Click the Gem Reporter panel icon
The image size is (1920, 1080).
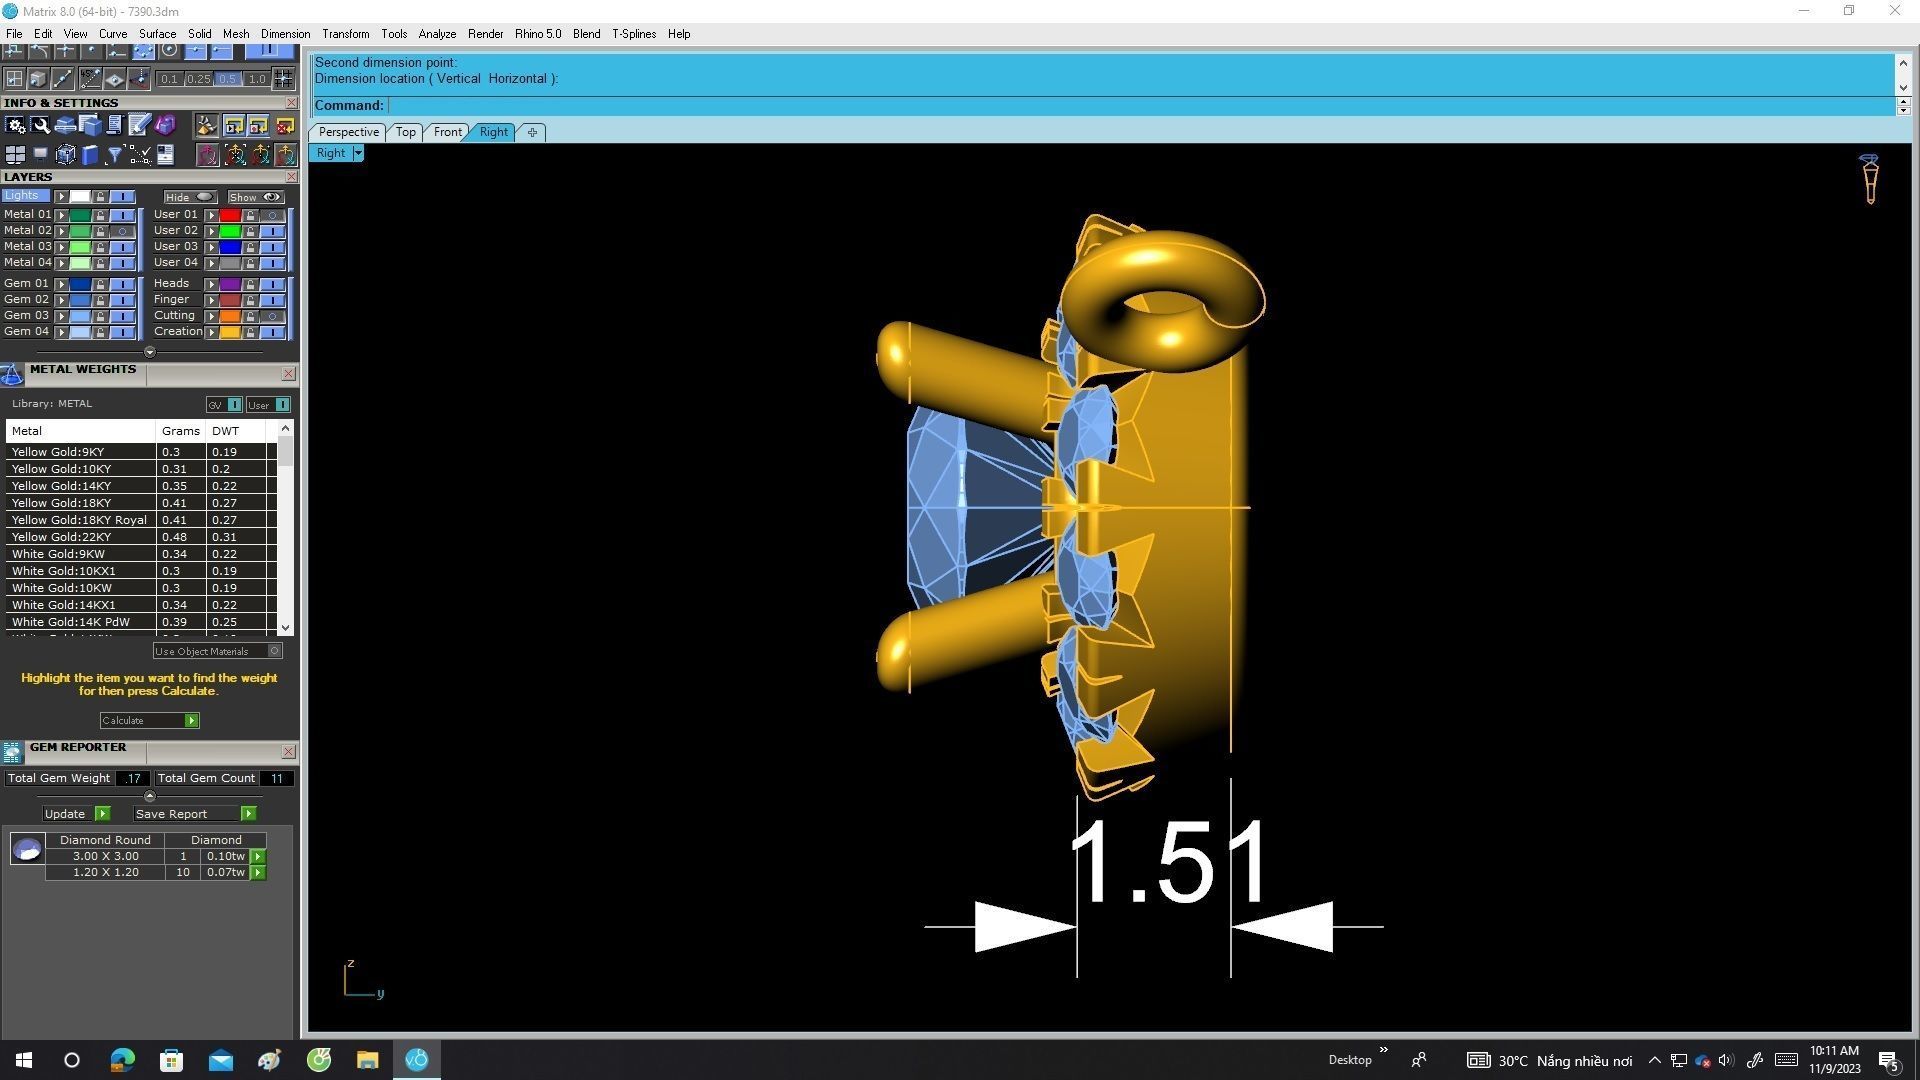pyautogui.click(x=12, y=752)
